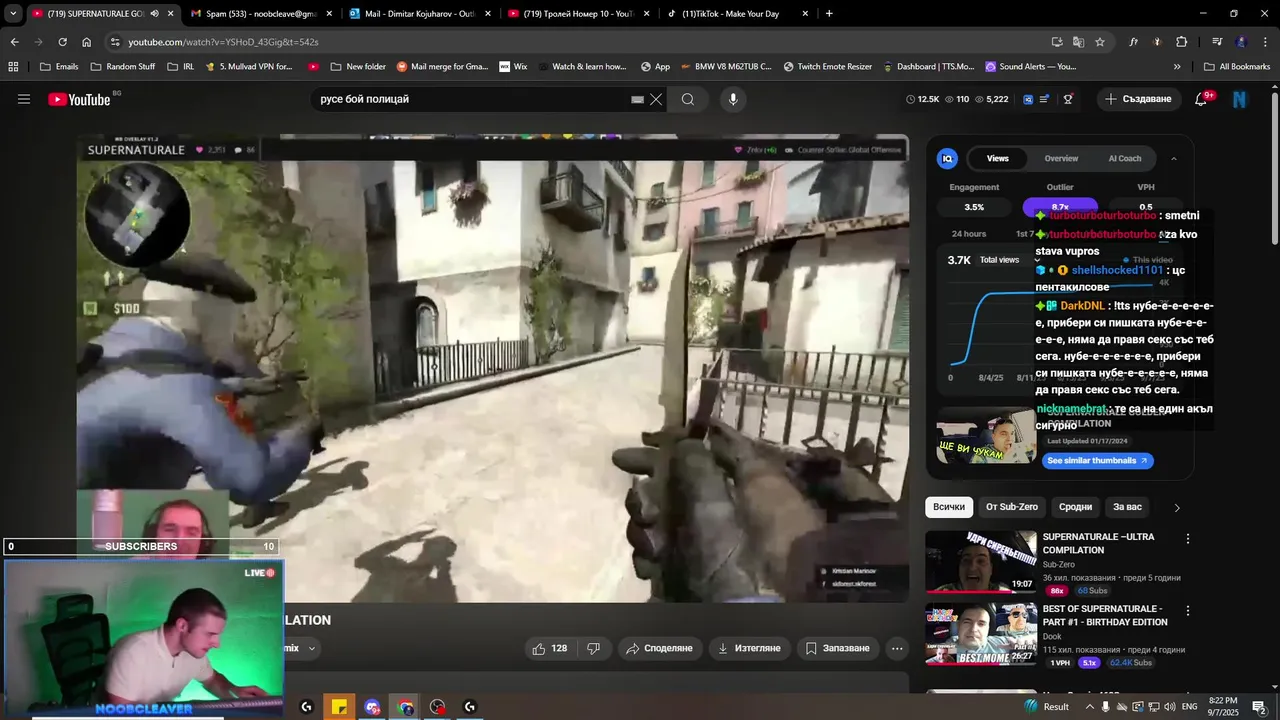
Task: Expand hidden bookmarks with double chevron
Action: (1177, 66)
